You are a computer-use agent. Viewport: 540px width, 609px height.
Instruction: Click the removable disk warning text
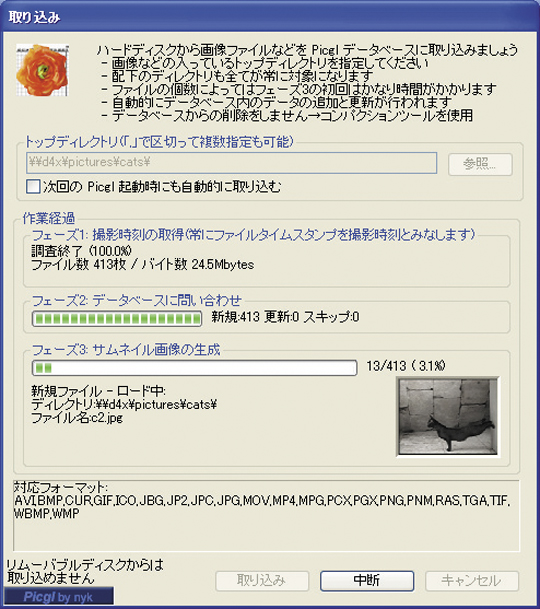coord(85,572)
